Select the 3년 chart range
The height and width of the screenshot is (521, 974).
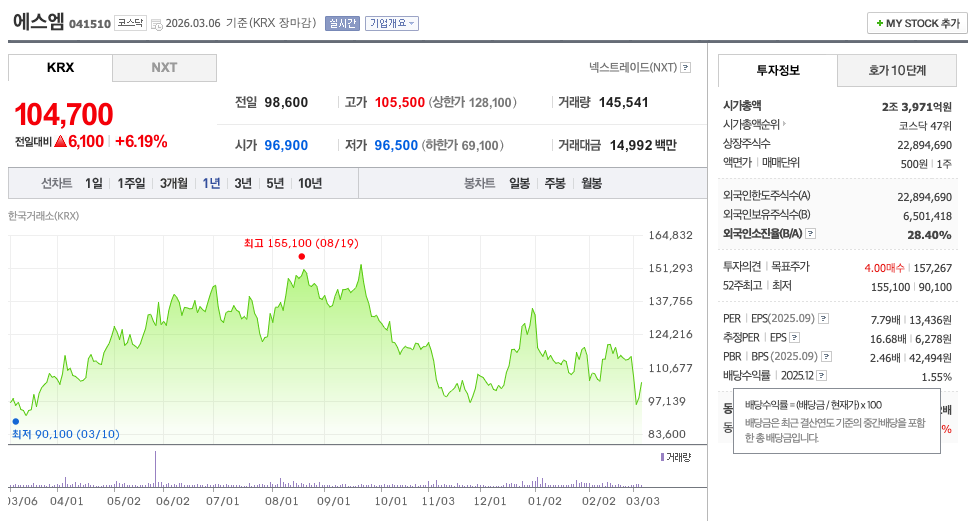(243, 183)
